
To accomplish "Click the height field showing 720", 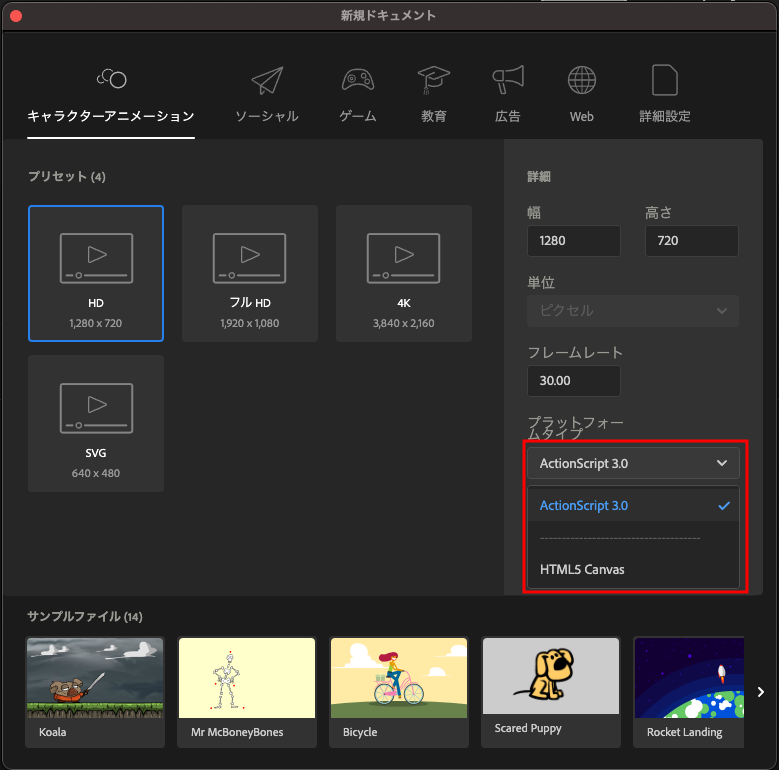I will pos(692,241).
